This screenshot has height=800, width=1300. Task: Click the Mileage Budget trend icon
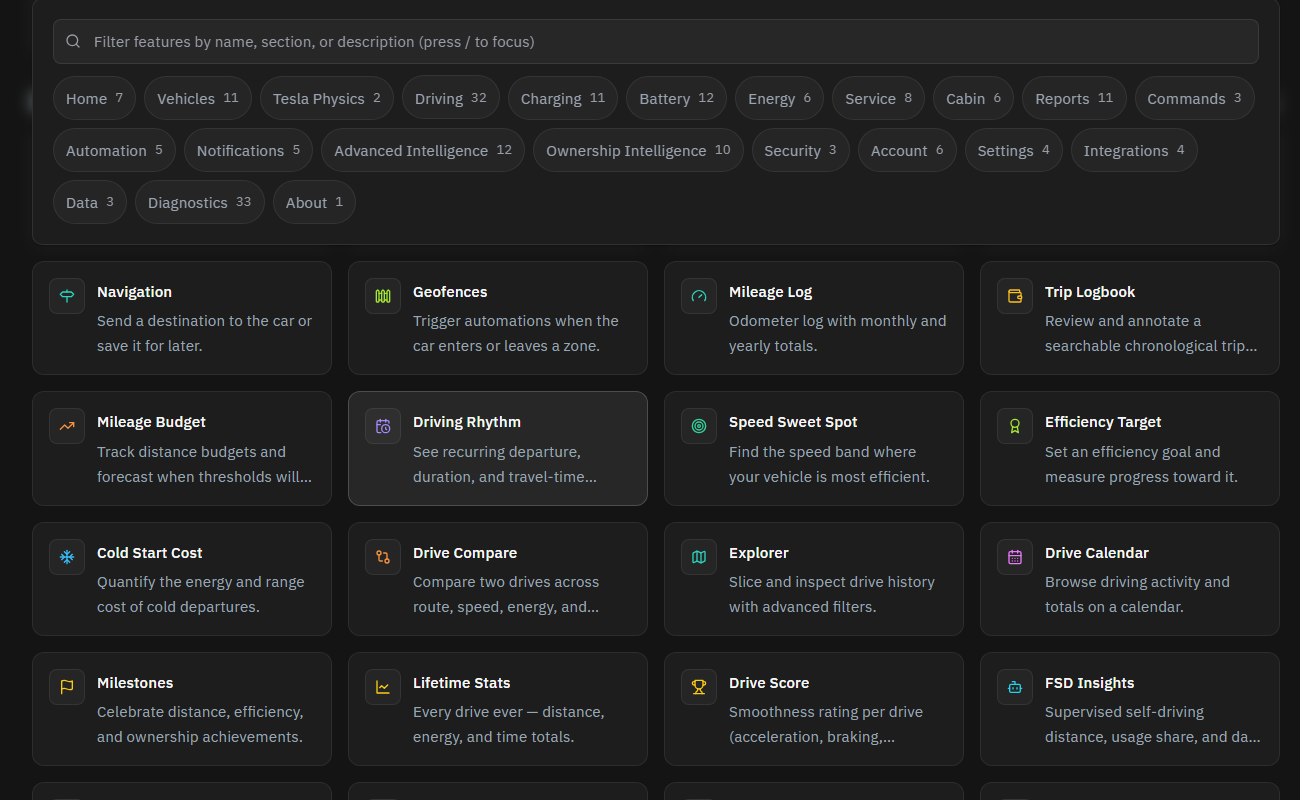pyautogui.click(x=67, y=426)
